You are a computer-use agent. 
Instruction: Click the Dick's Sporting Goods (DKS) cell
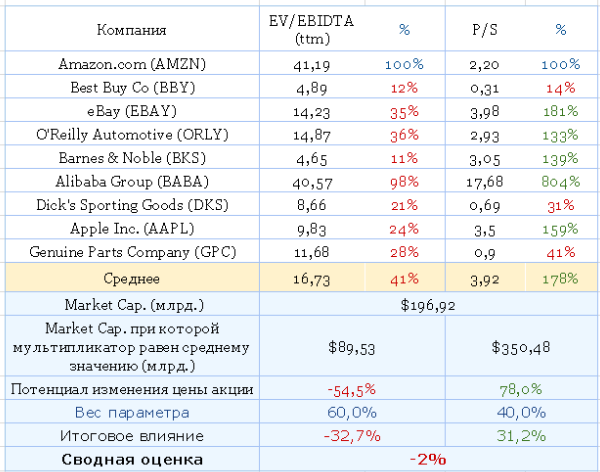pos(134,204)
